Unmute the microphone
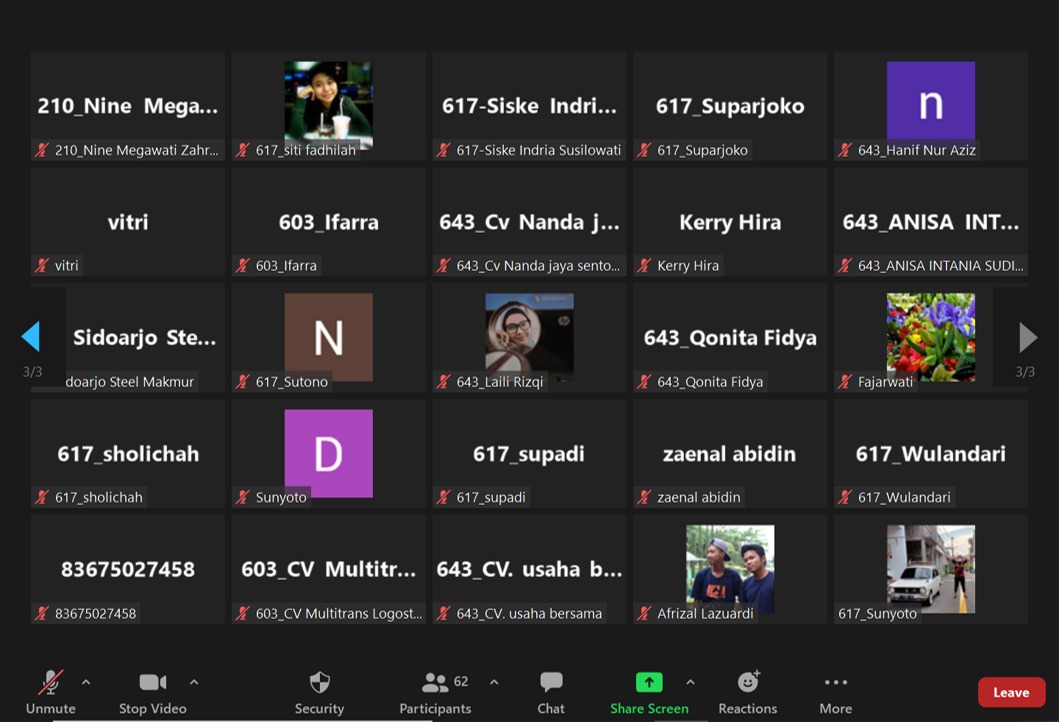This screenshot has width=1059, height=722. pyautogui.click(x=50, y=683)
